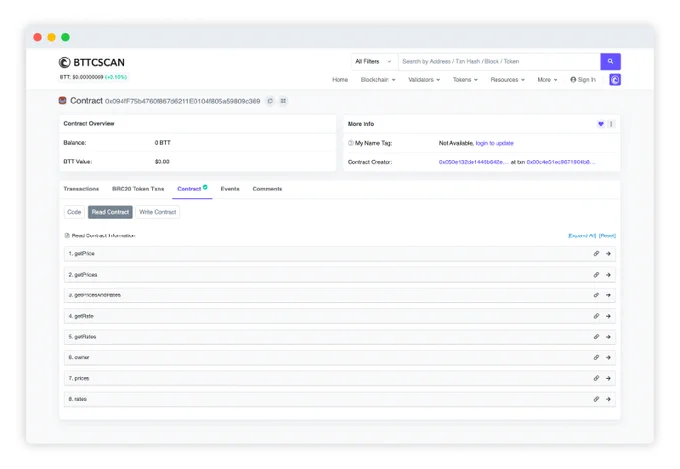The height and width of the screenshot is (469, 680).
Task: Click 'login to update' link
Action: coord(494,143)
